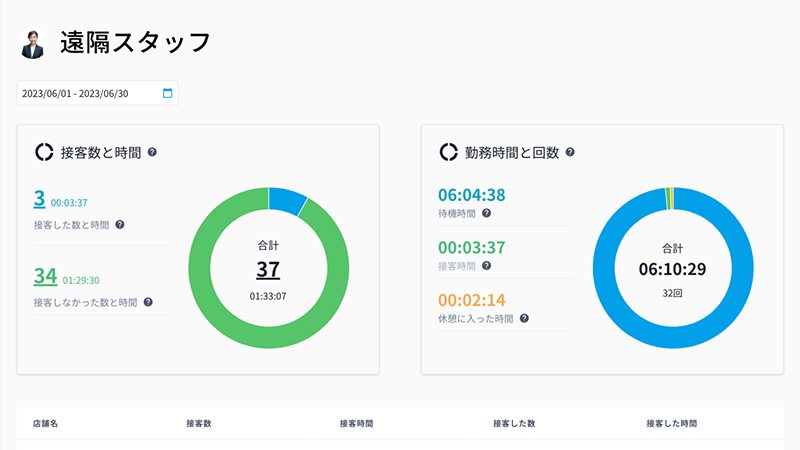Image resolution: width=800 pixels, height=450 pixels.
Task: Click help icon next to 接客しなかった数と時間
Action: pos(148,301)
